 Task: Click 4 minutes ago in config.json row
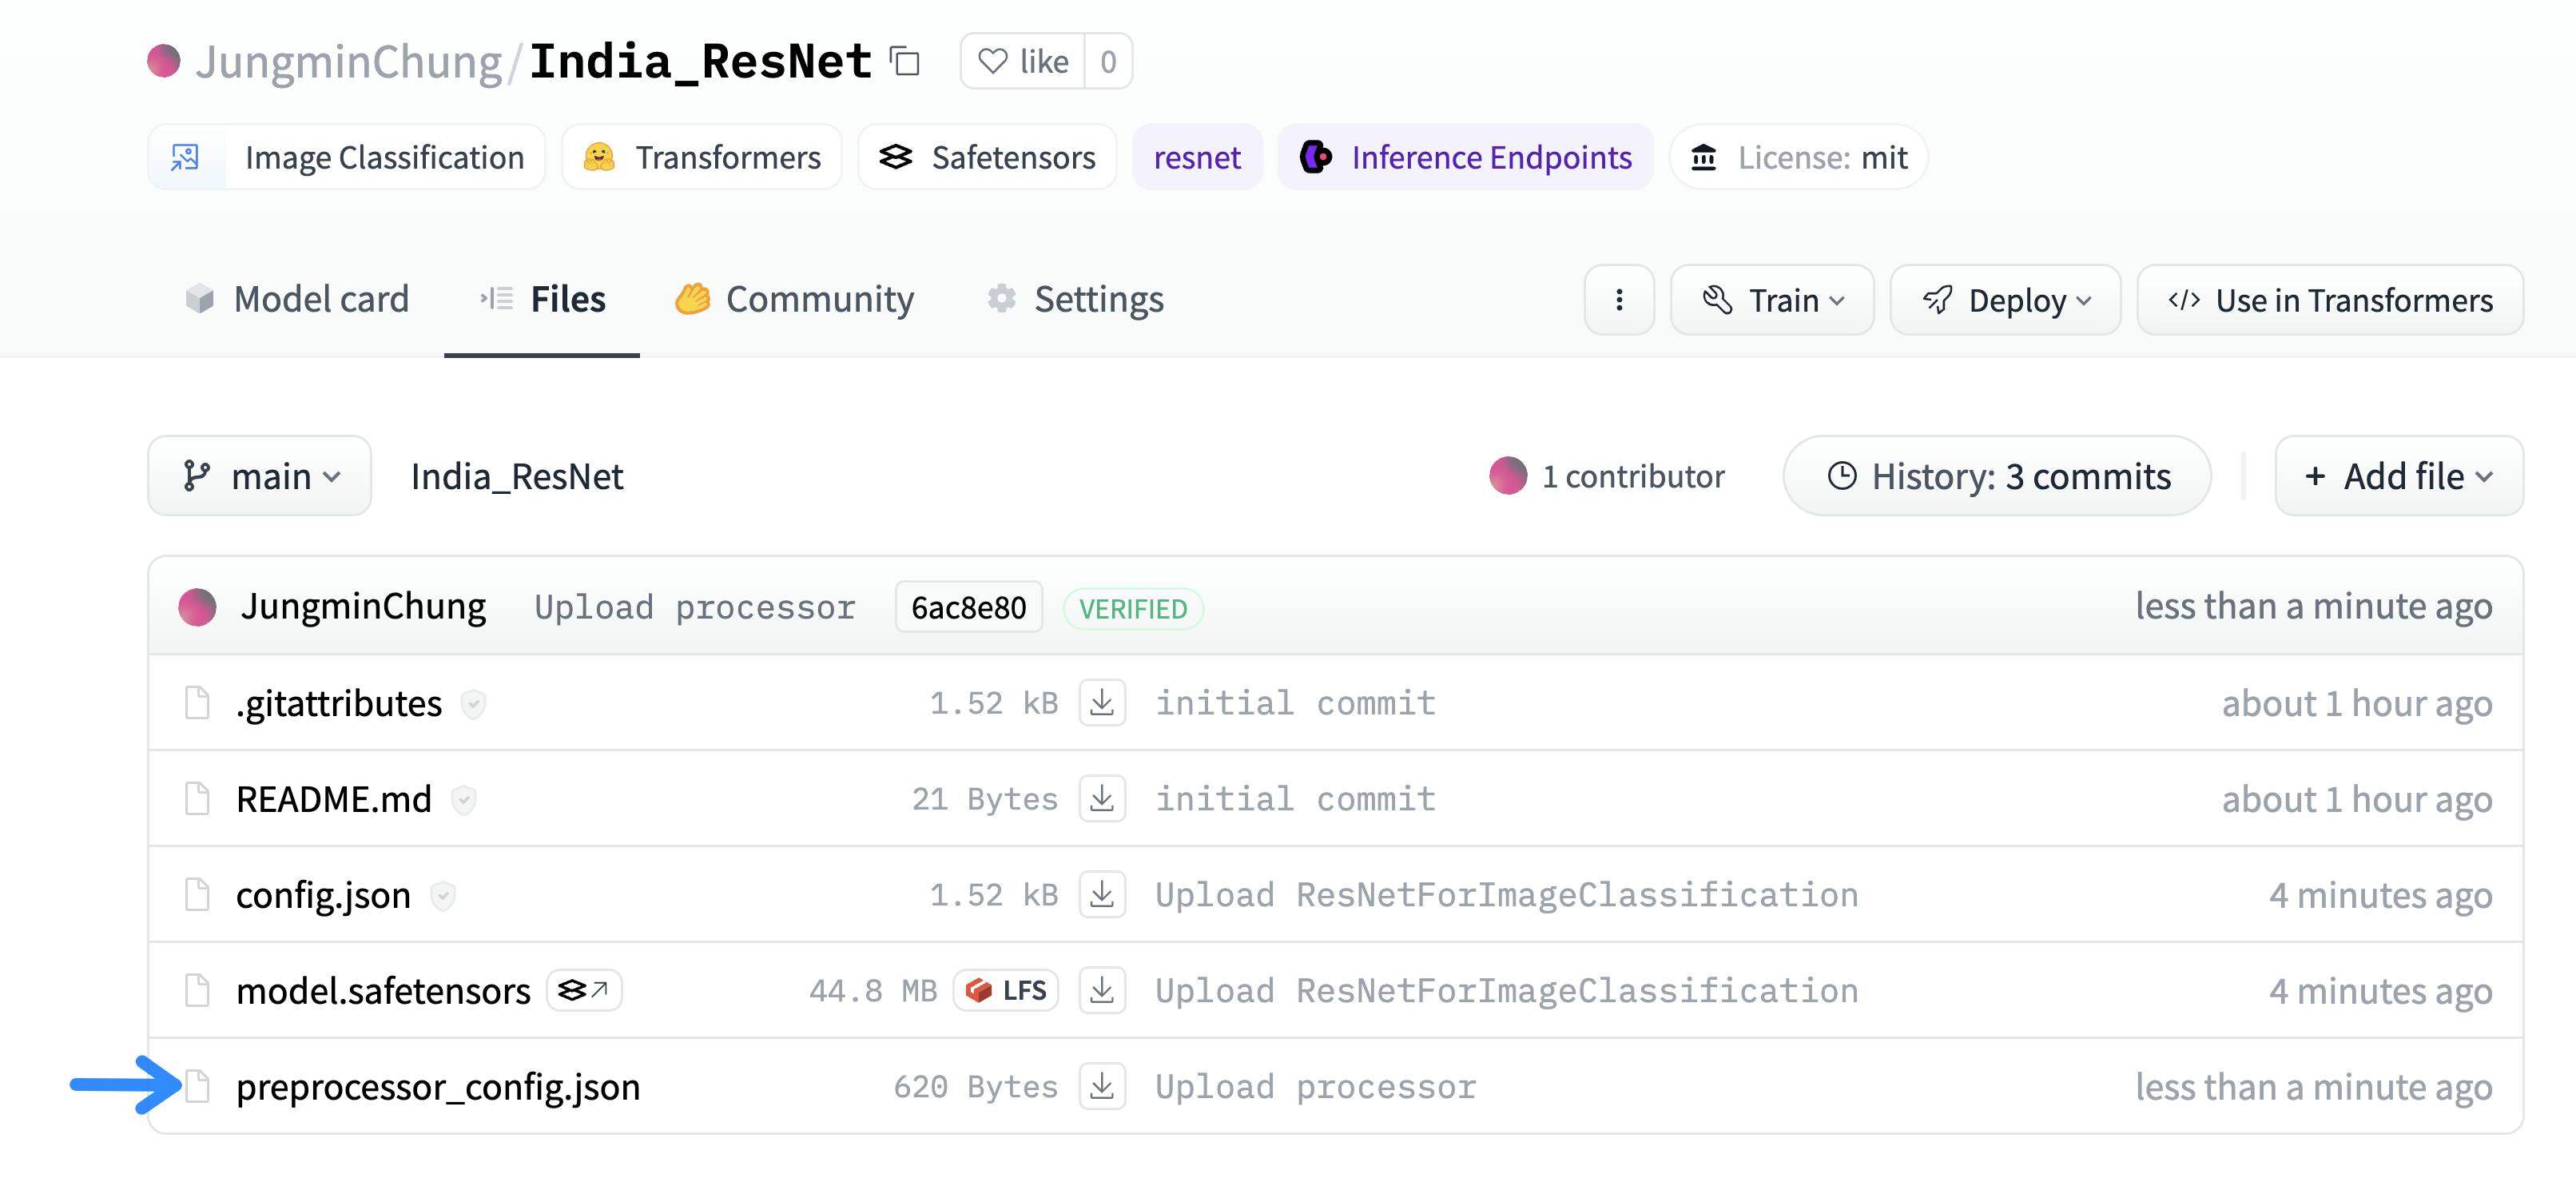[x=2380, y=895]
